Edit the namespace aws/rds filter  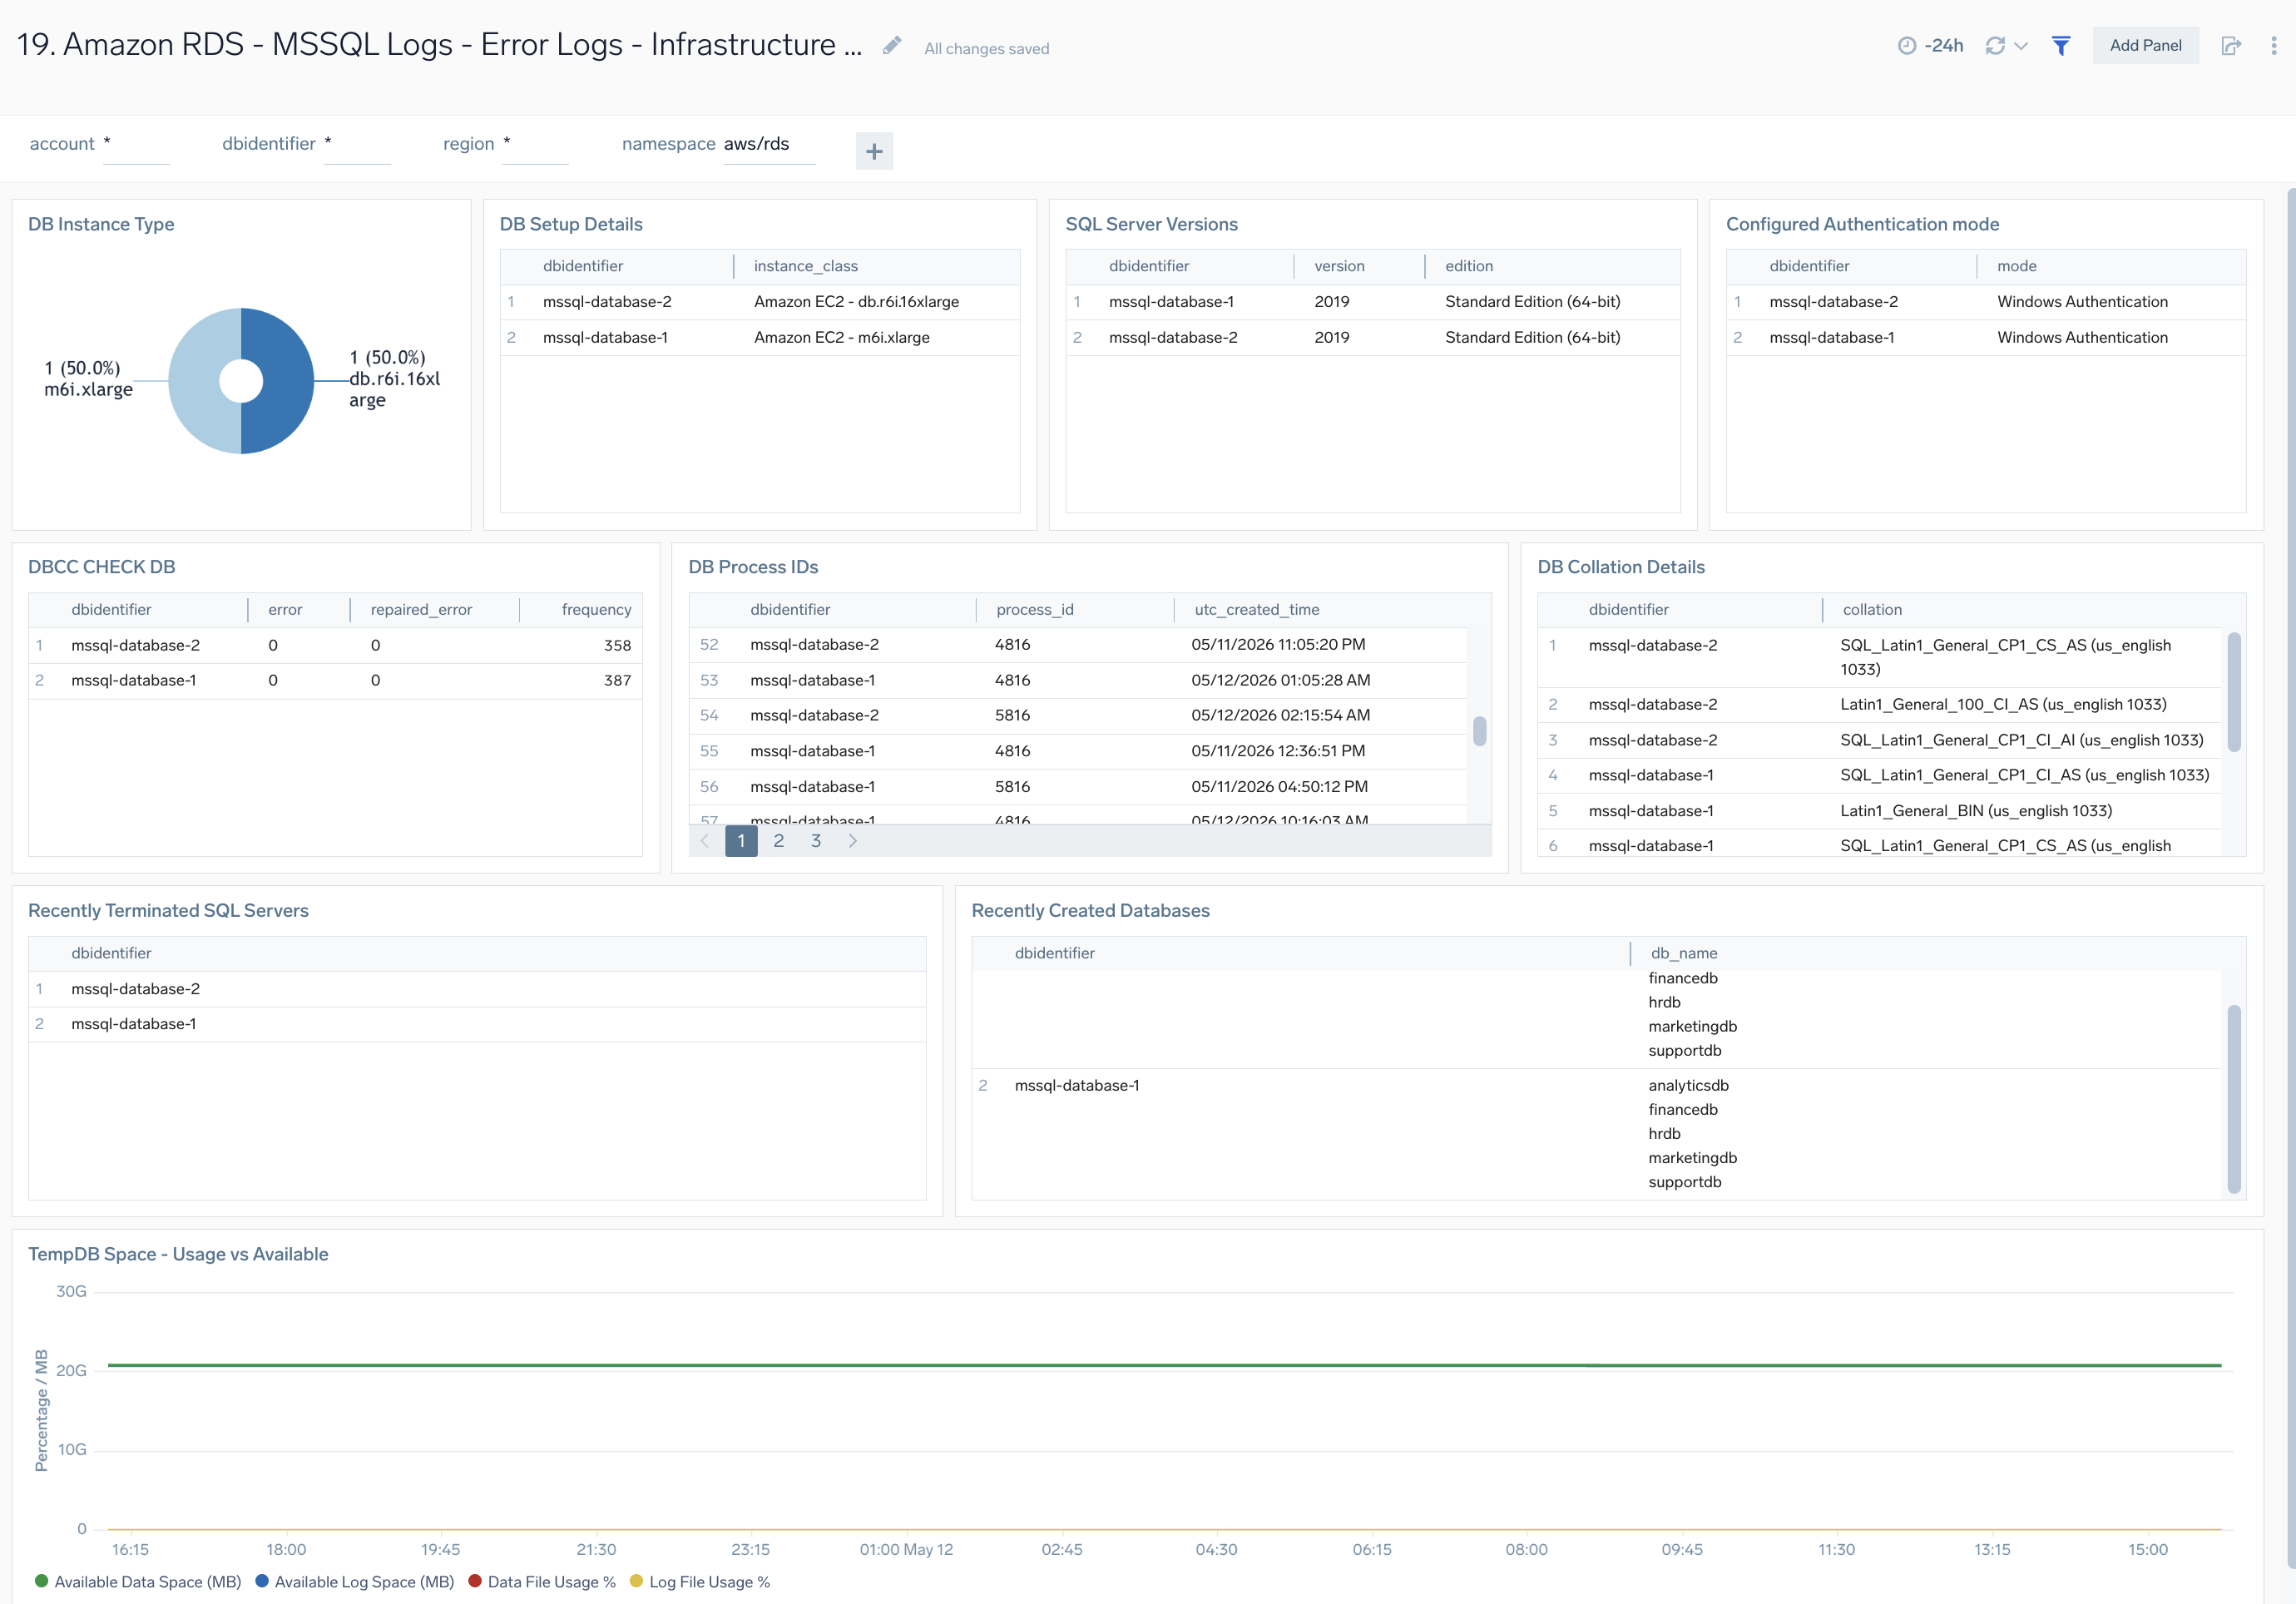click(769, 144)
